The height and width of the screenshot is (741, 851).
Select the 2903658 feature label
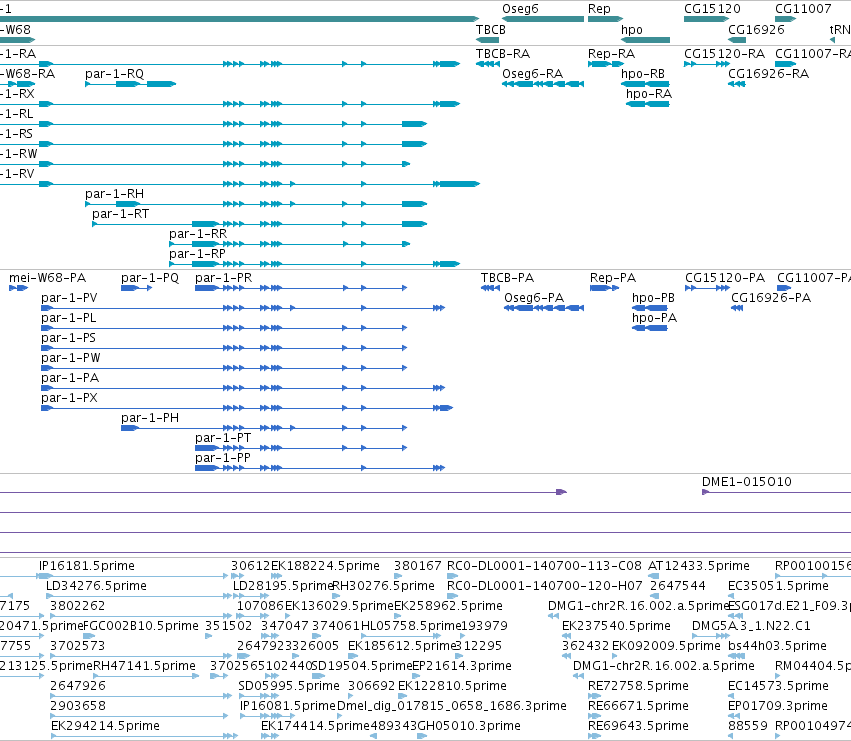coord(78,706)
